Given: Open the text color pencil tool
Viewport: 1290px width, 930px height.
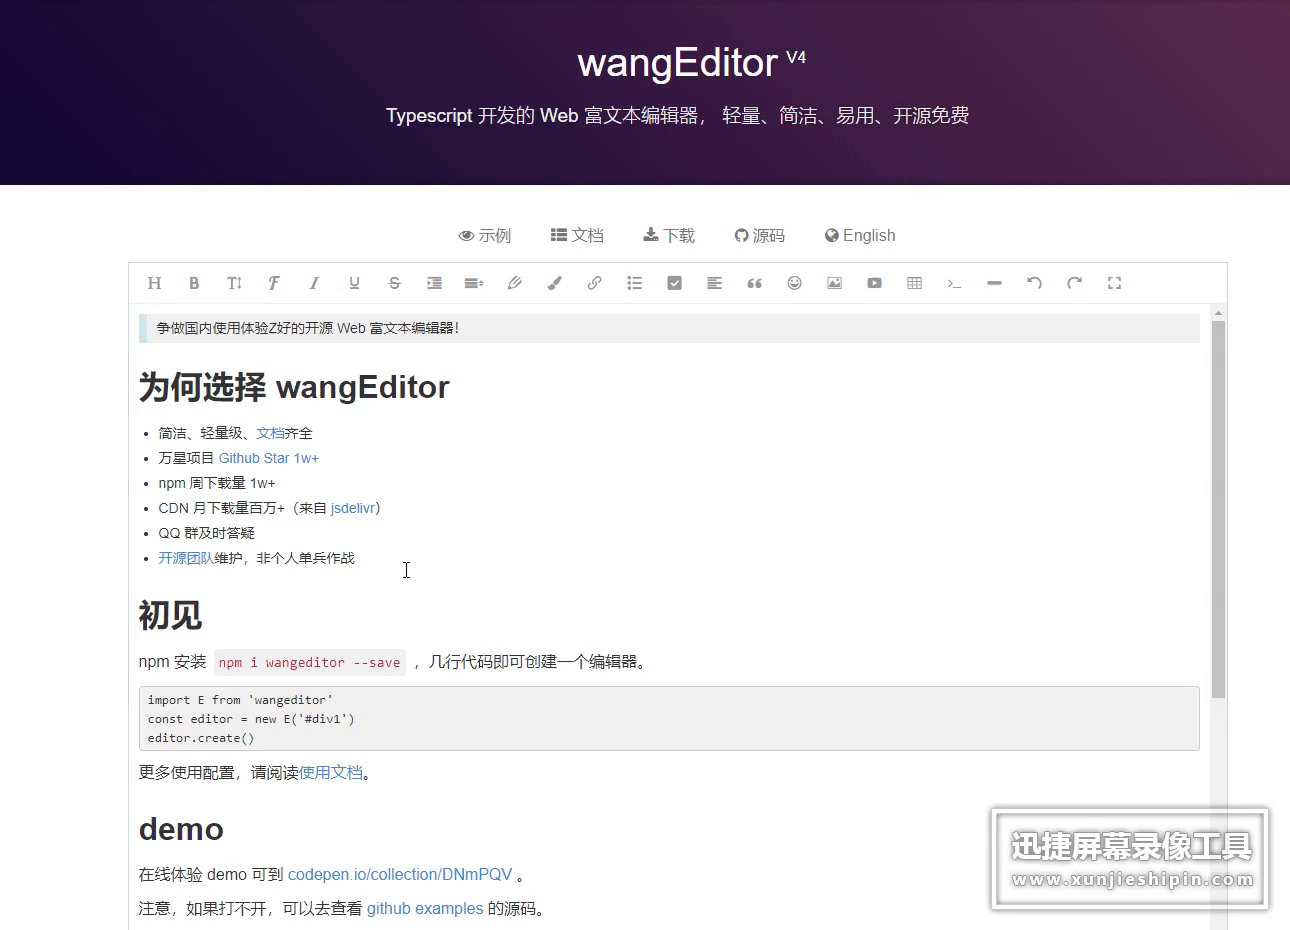Looking at the screenshot, I should pyautogui.click(x=514, y=283).
